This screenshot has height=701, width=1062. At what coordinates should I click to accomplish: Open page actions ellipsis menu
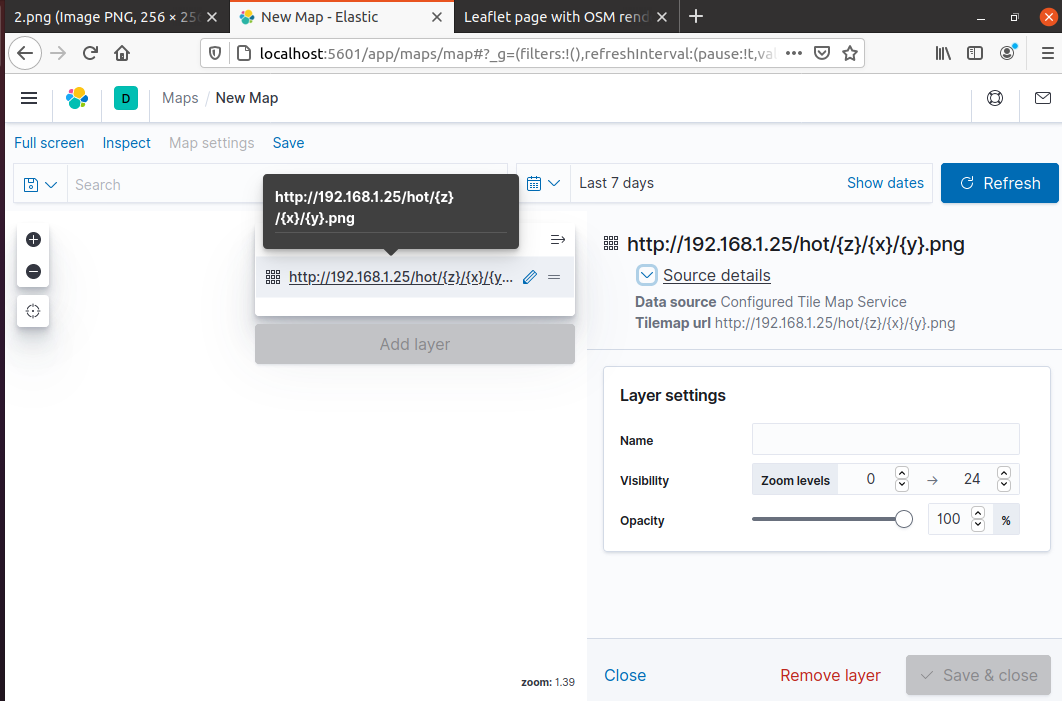pyautogui.click(x=794, y=53)
